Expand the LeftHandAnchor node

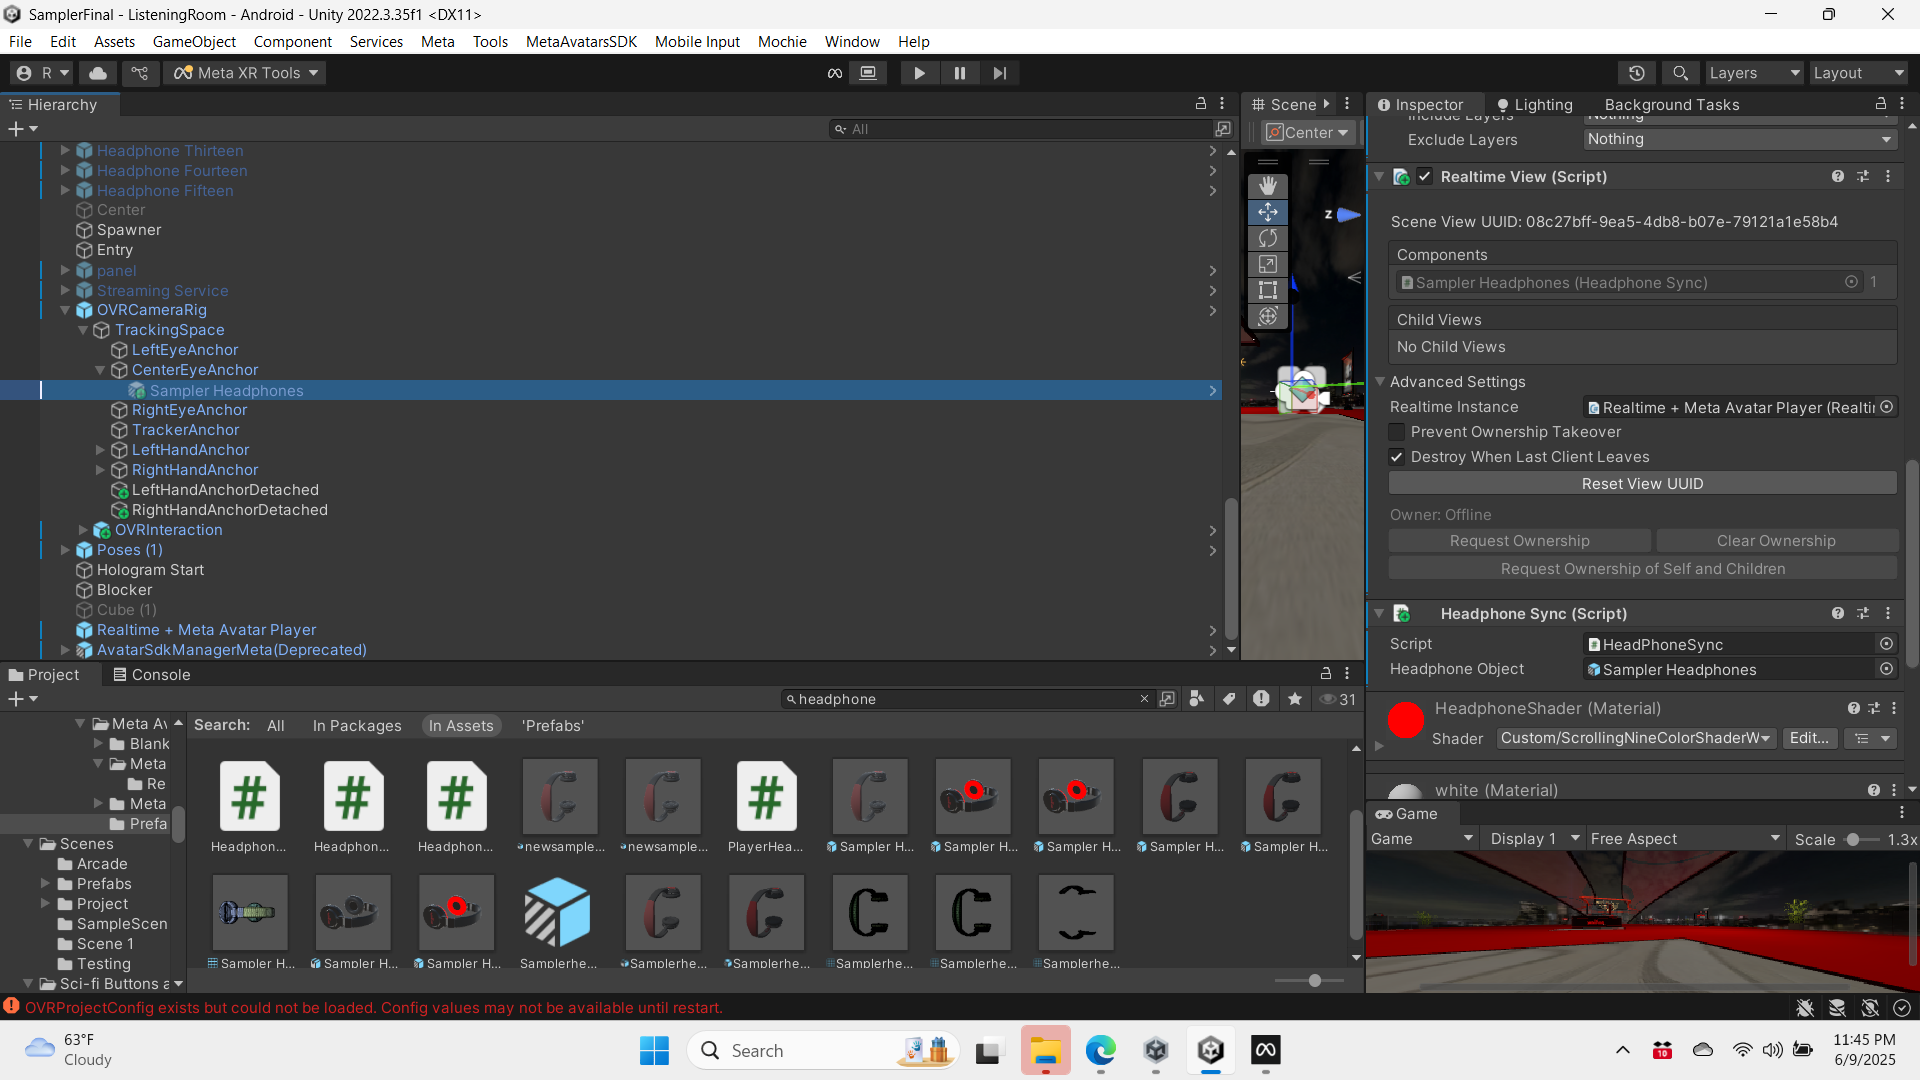click(x=100, y=450)
